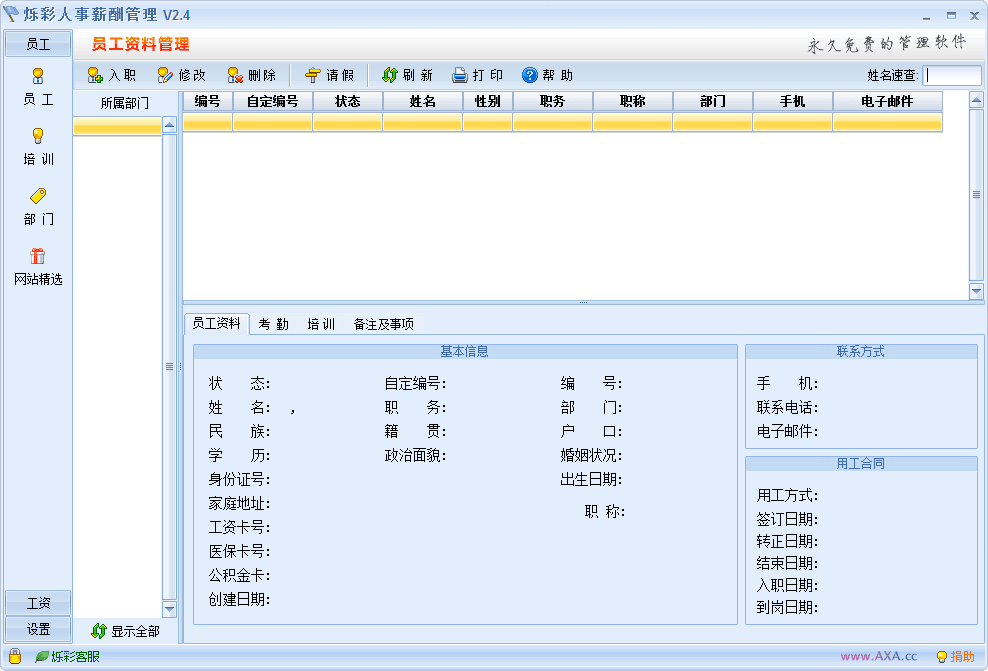Click the 捐助 lightbulb icon
Screen dimensions: 988x671
click(942, 657)
